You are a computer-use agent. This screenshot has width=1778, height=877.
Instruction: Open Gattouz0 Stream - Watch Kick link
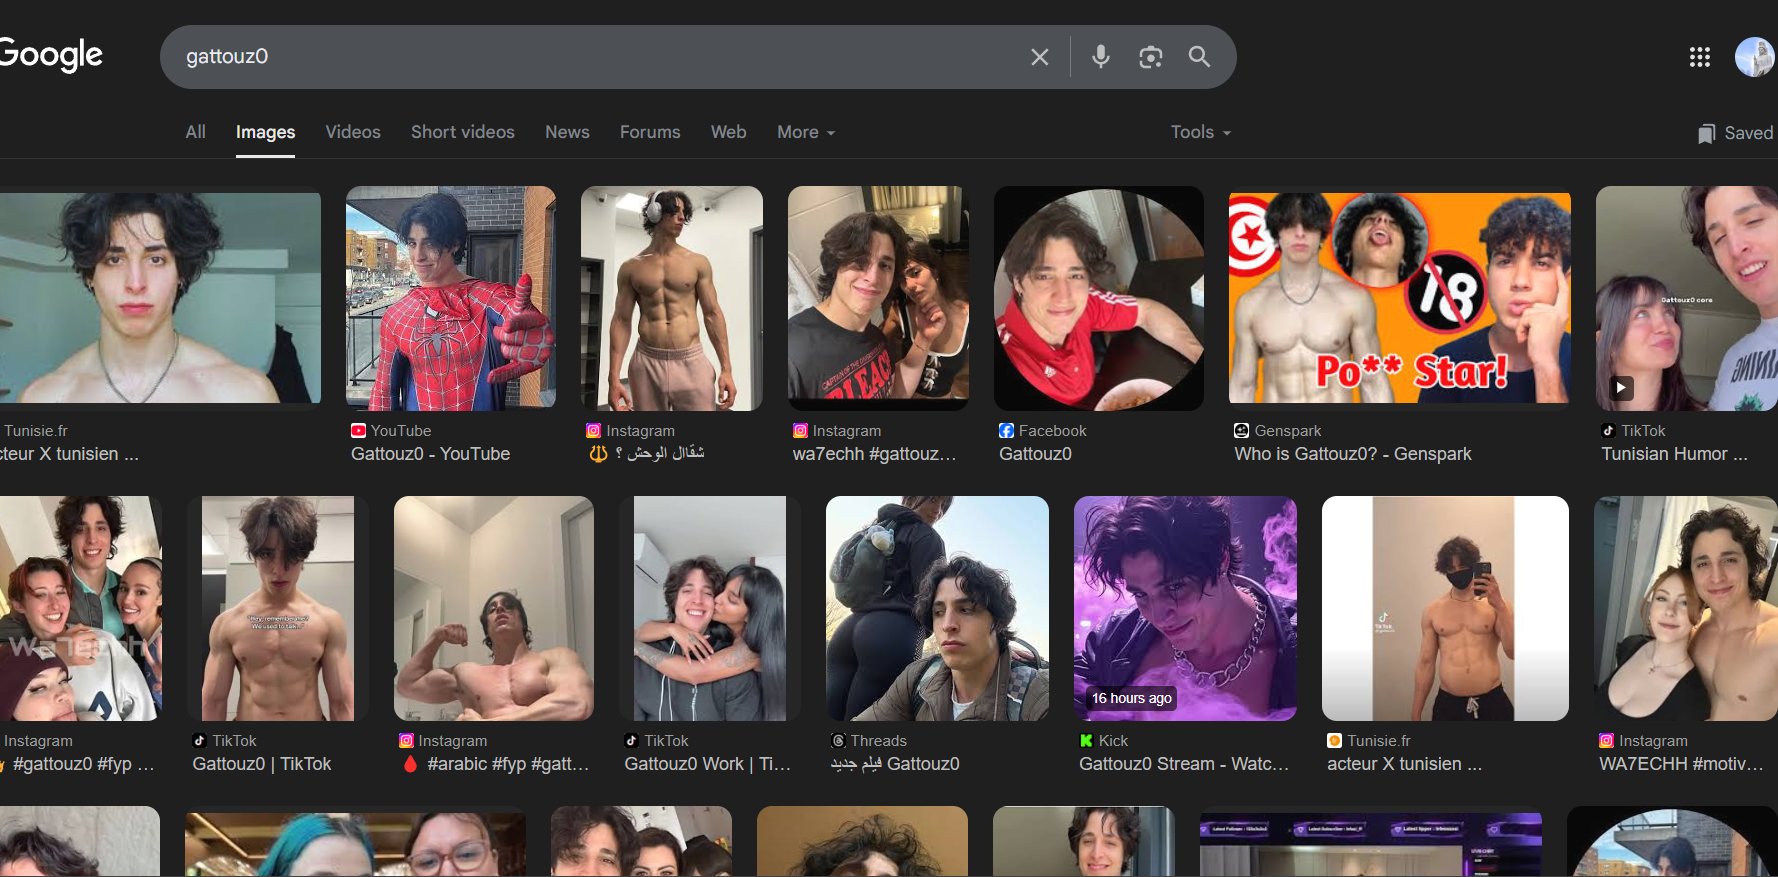[1184, 764]
